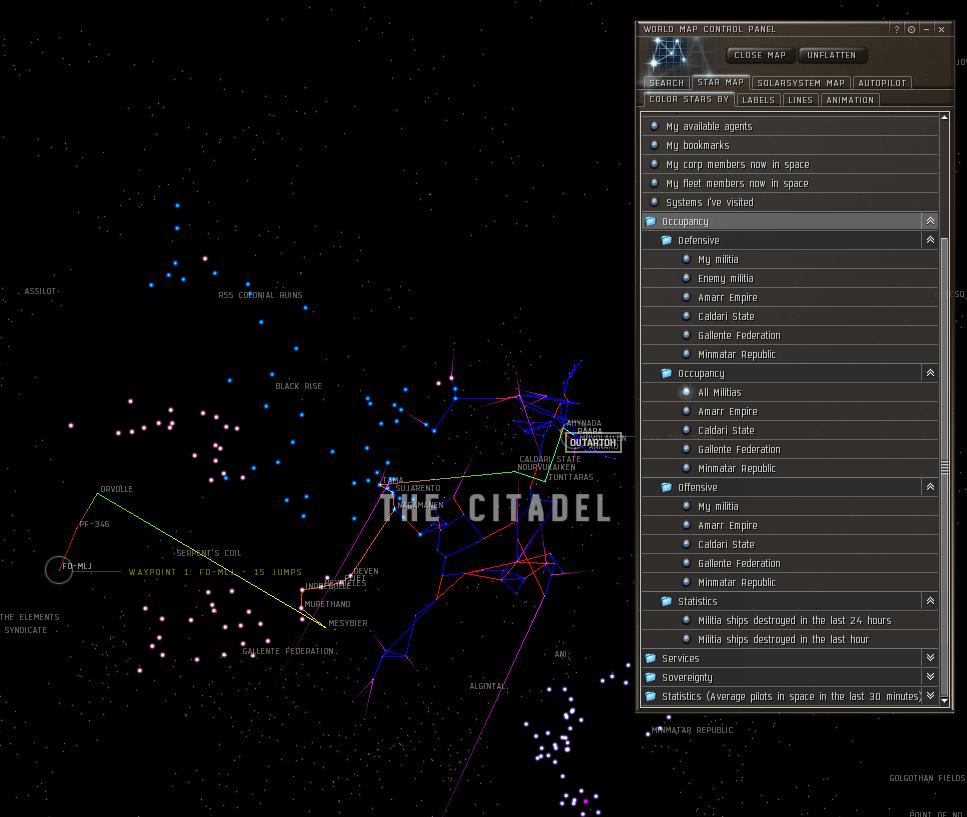Select Occupancy Gallente Federation option

coord(790,449)
